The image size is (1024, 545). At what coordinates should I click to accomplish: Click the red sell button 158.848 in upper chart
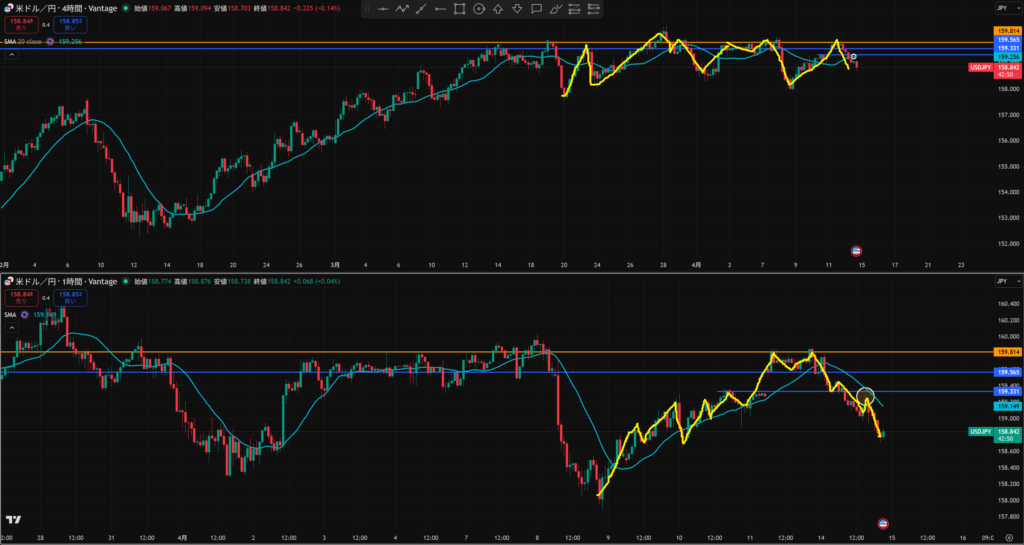20,24
